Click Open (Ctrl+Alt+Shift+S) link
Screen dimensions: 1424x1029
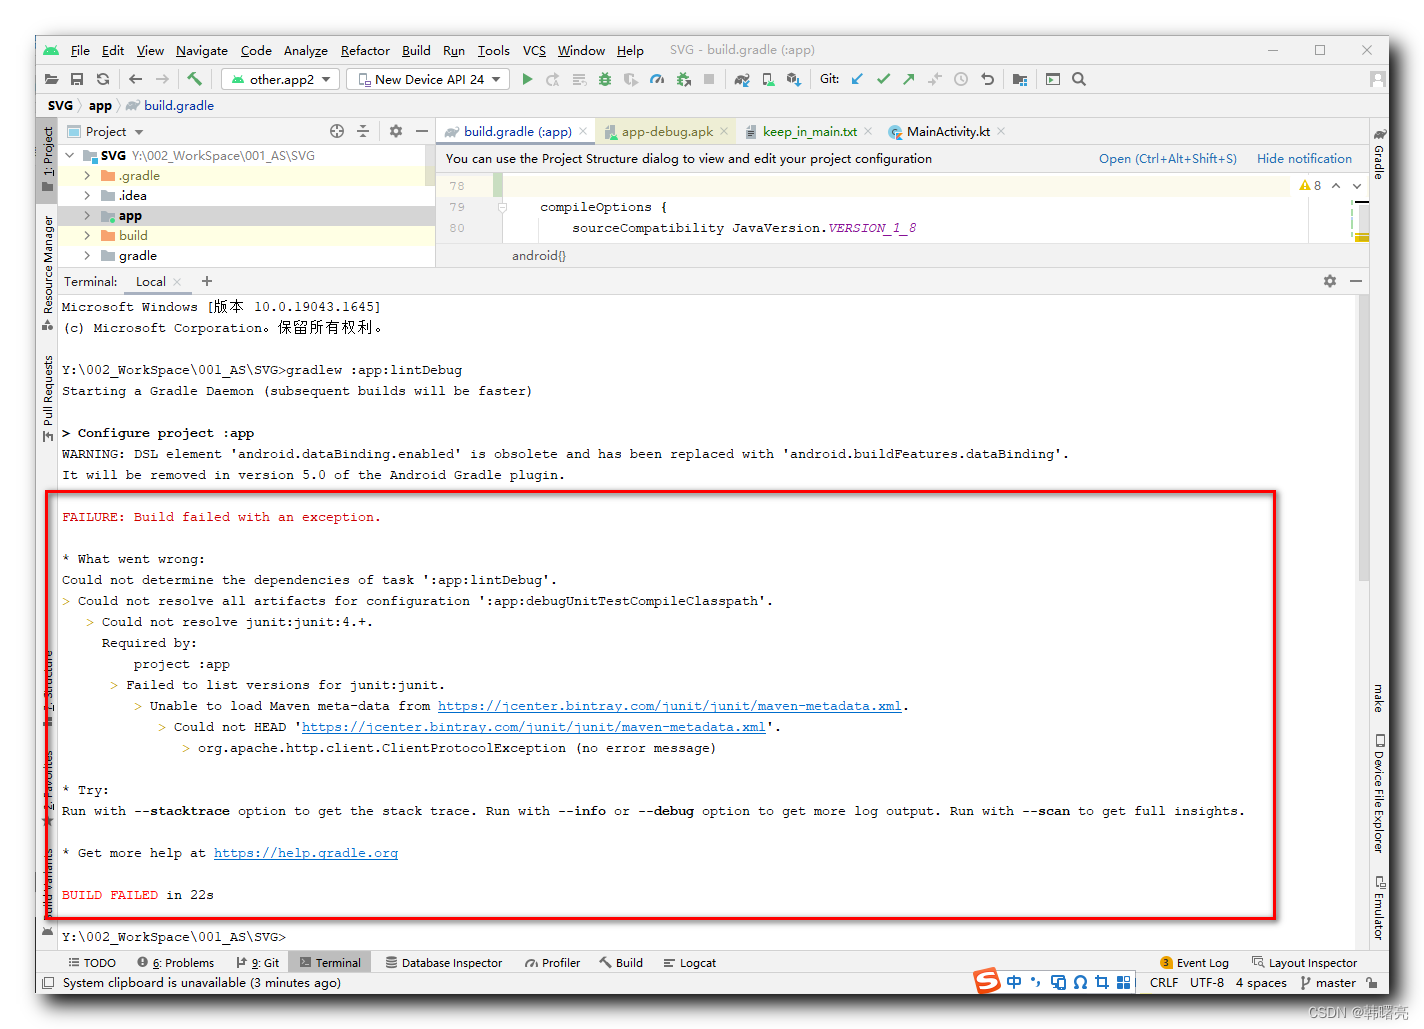coord(1167,158)
